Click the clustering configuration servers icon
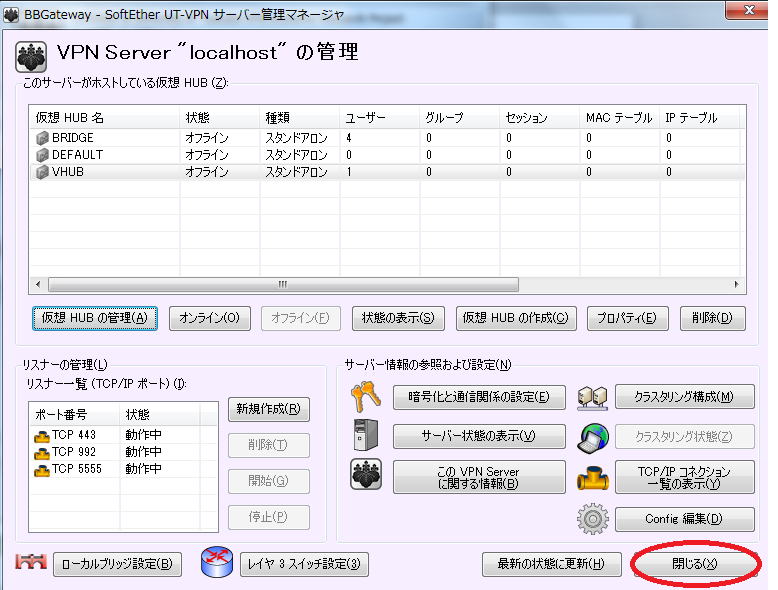778x590 pixels. tap(592, 397)
